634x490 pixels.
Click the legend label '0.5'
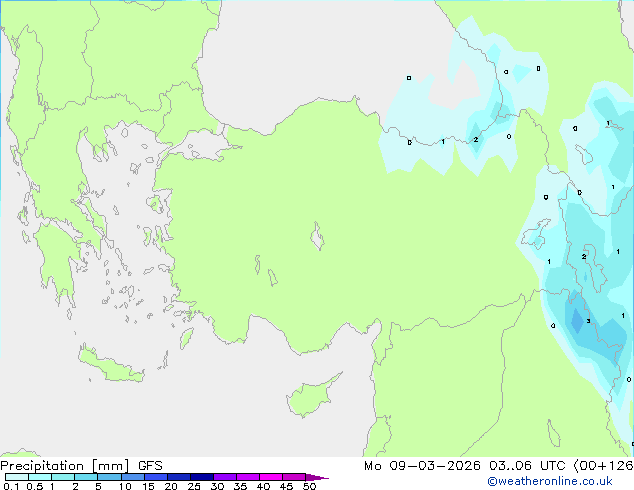coord(35,486)
